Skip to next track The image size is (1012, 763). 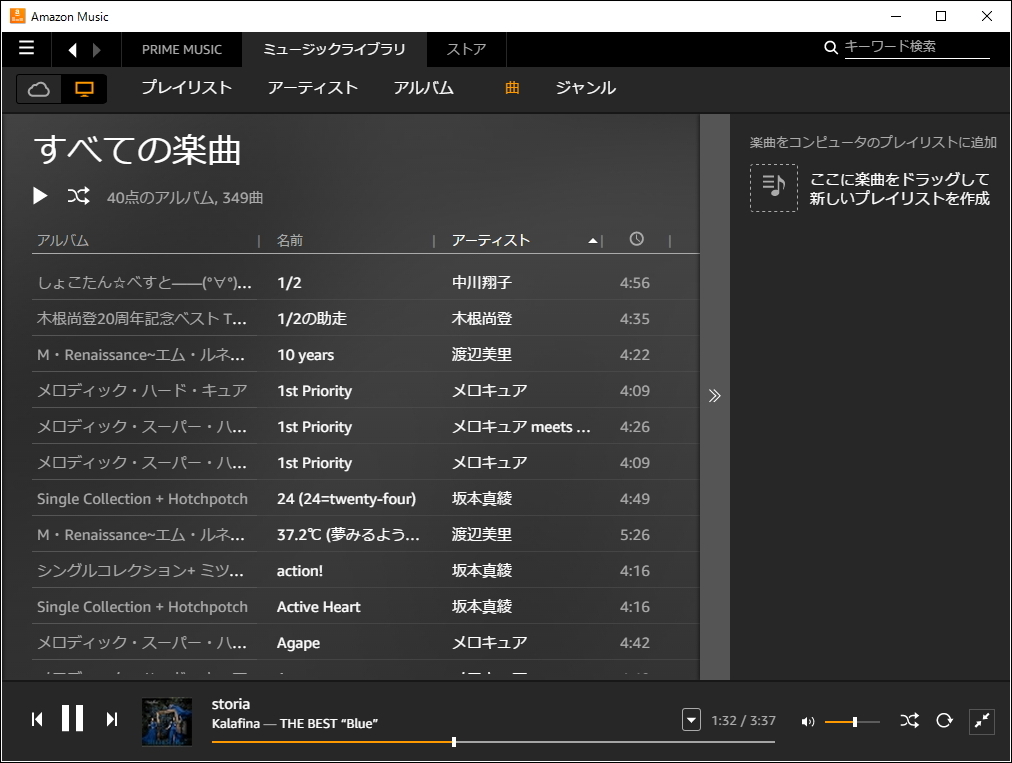(x=112, y=719)
